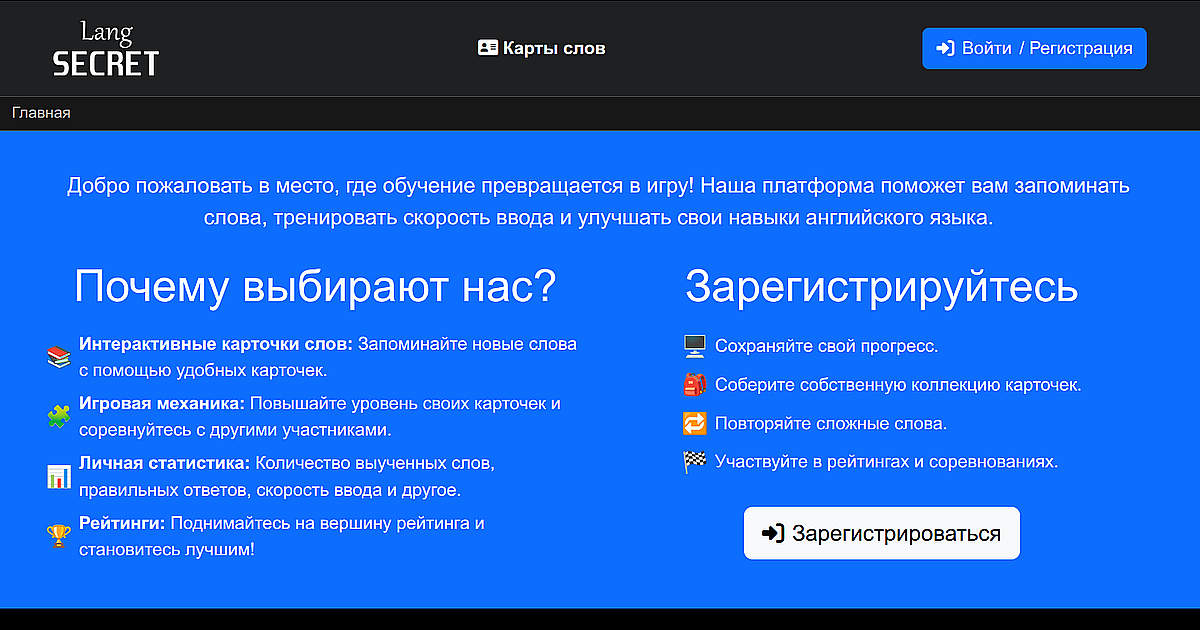Click the backpack icon next to Соберите собственную коллекцию
Viewport: 1200px width, 630px height.
(x=695, y=384)
